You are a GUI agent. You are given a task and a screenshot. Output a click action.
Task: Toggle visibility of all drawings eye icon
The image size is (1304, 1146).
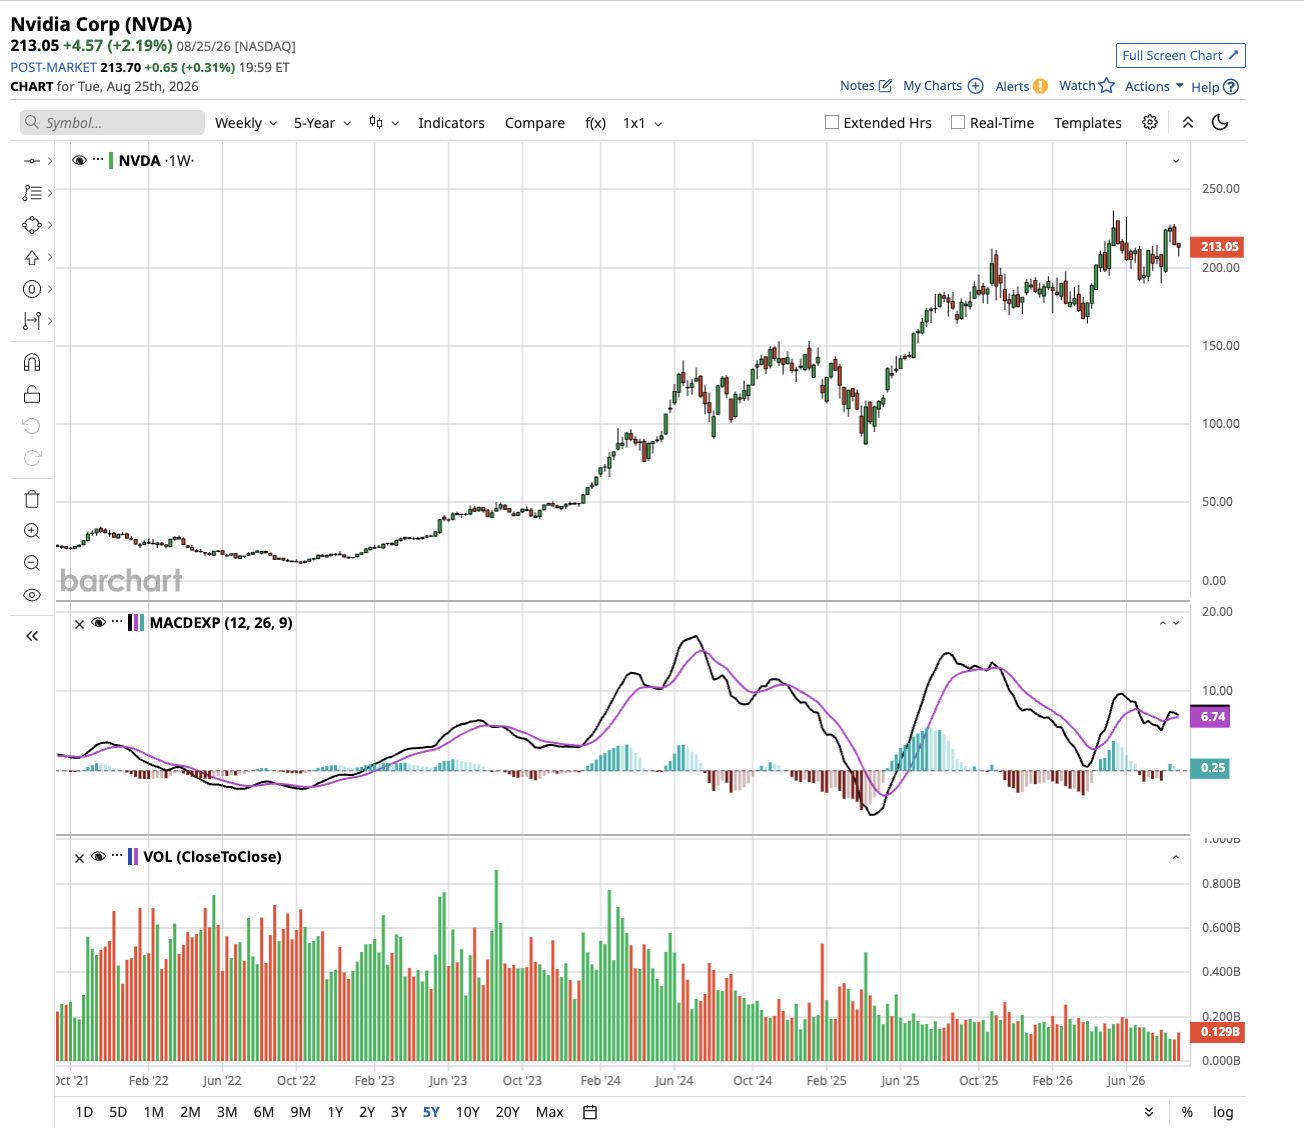click(x=32, y=595)
